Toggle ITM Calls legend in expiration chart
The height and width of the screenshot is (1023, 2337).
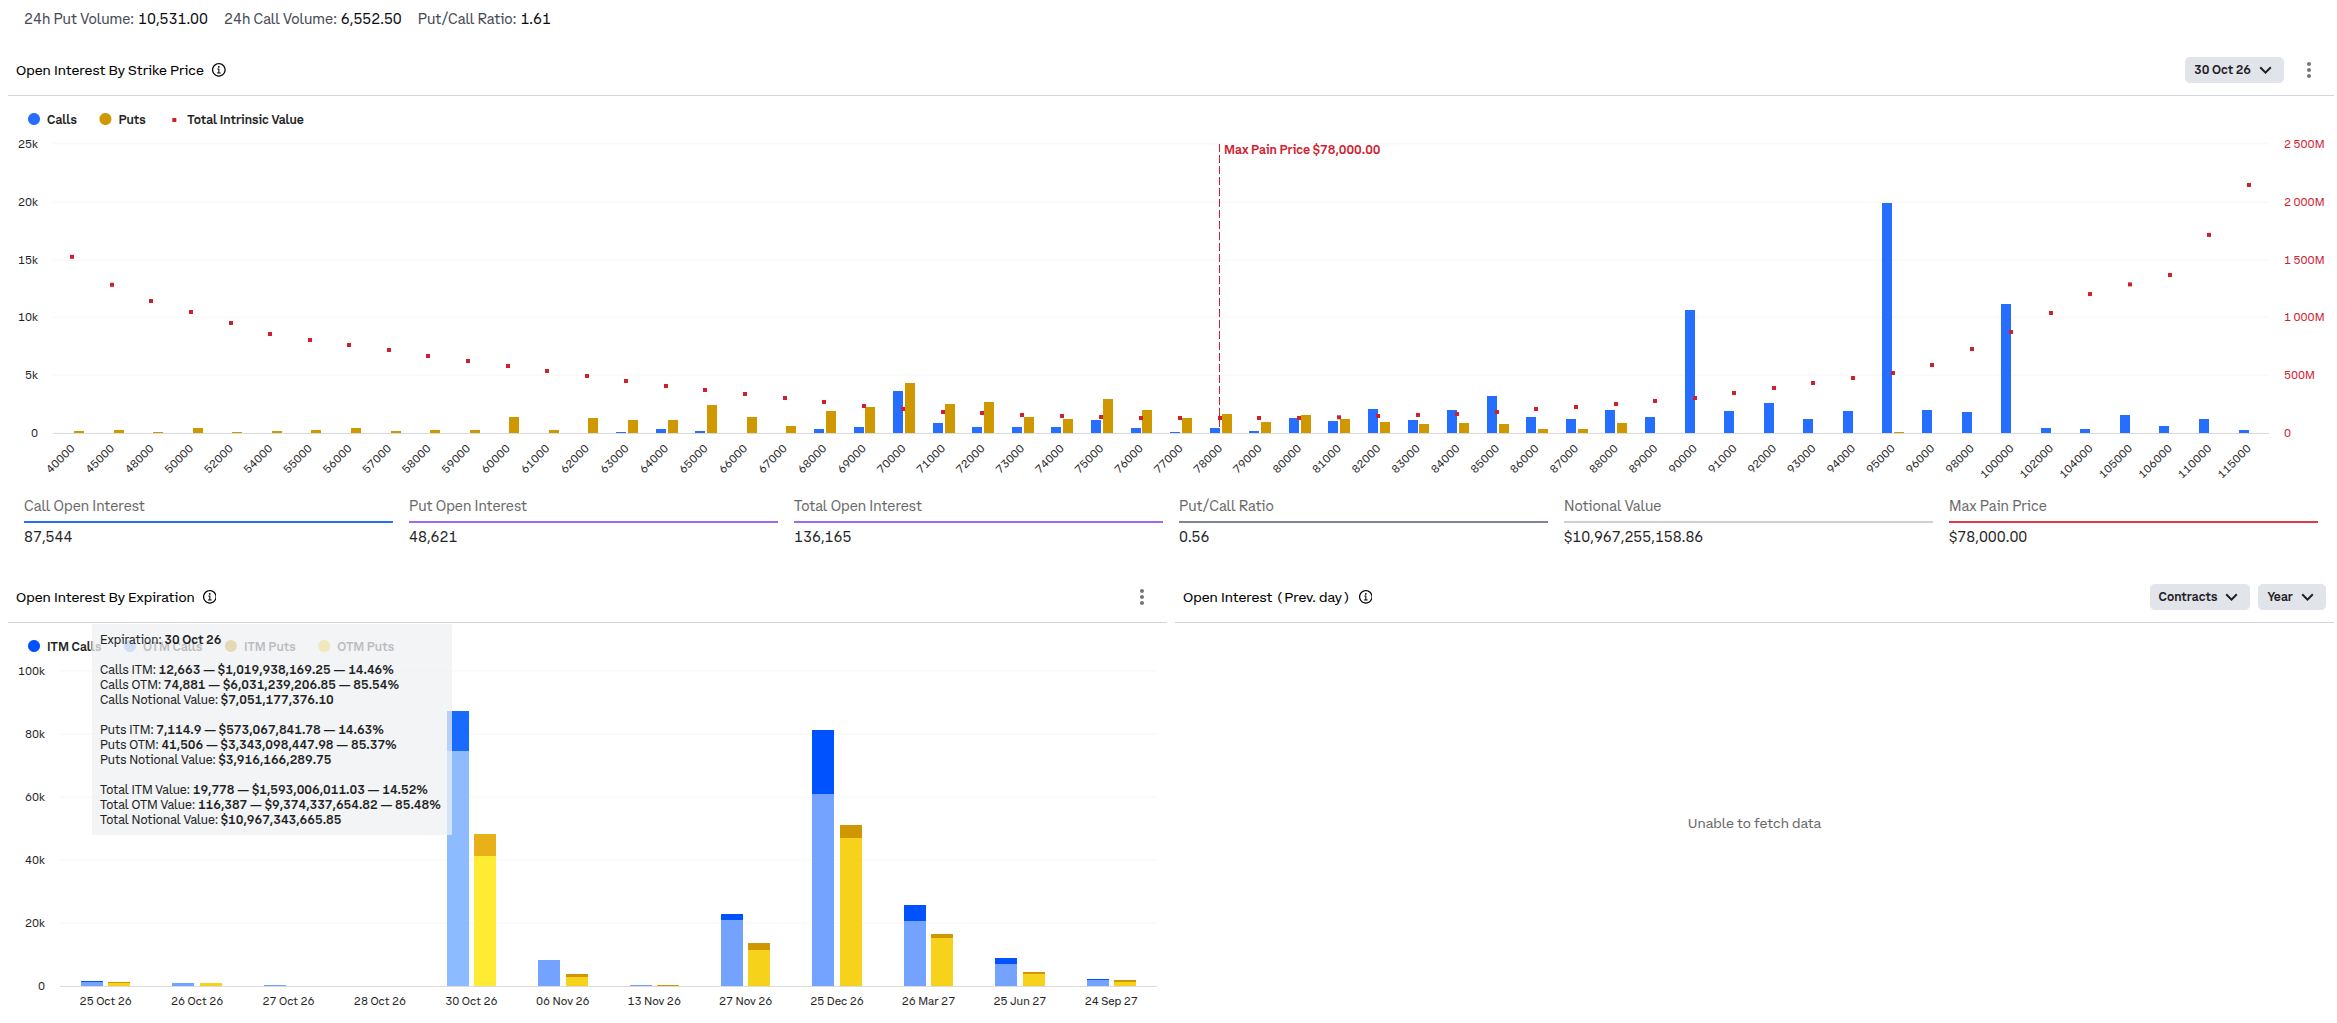click(x=63, y=646)
